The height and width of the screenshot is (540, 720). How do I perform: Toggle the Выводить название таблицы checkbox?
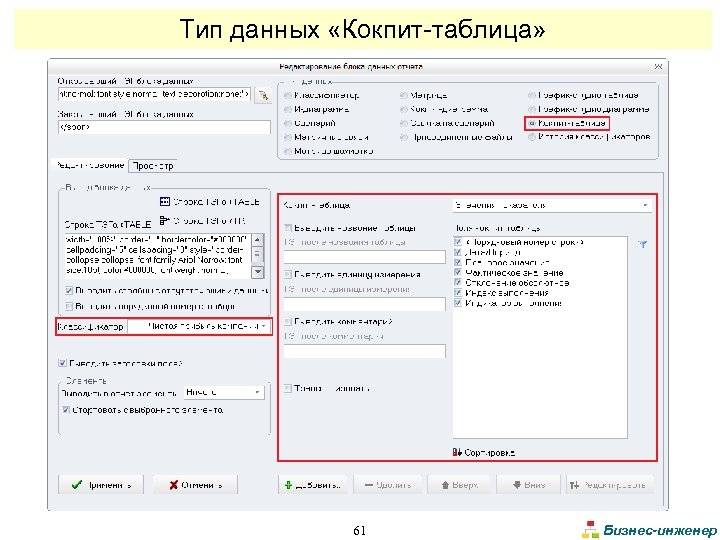(288, 228)
